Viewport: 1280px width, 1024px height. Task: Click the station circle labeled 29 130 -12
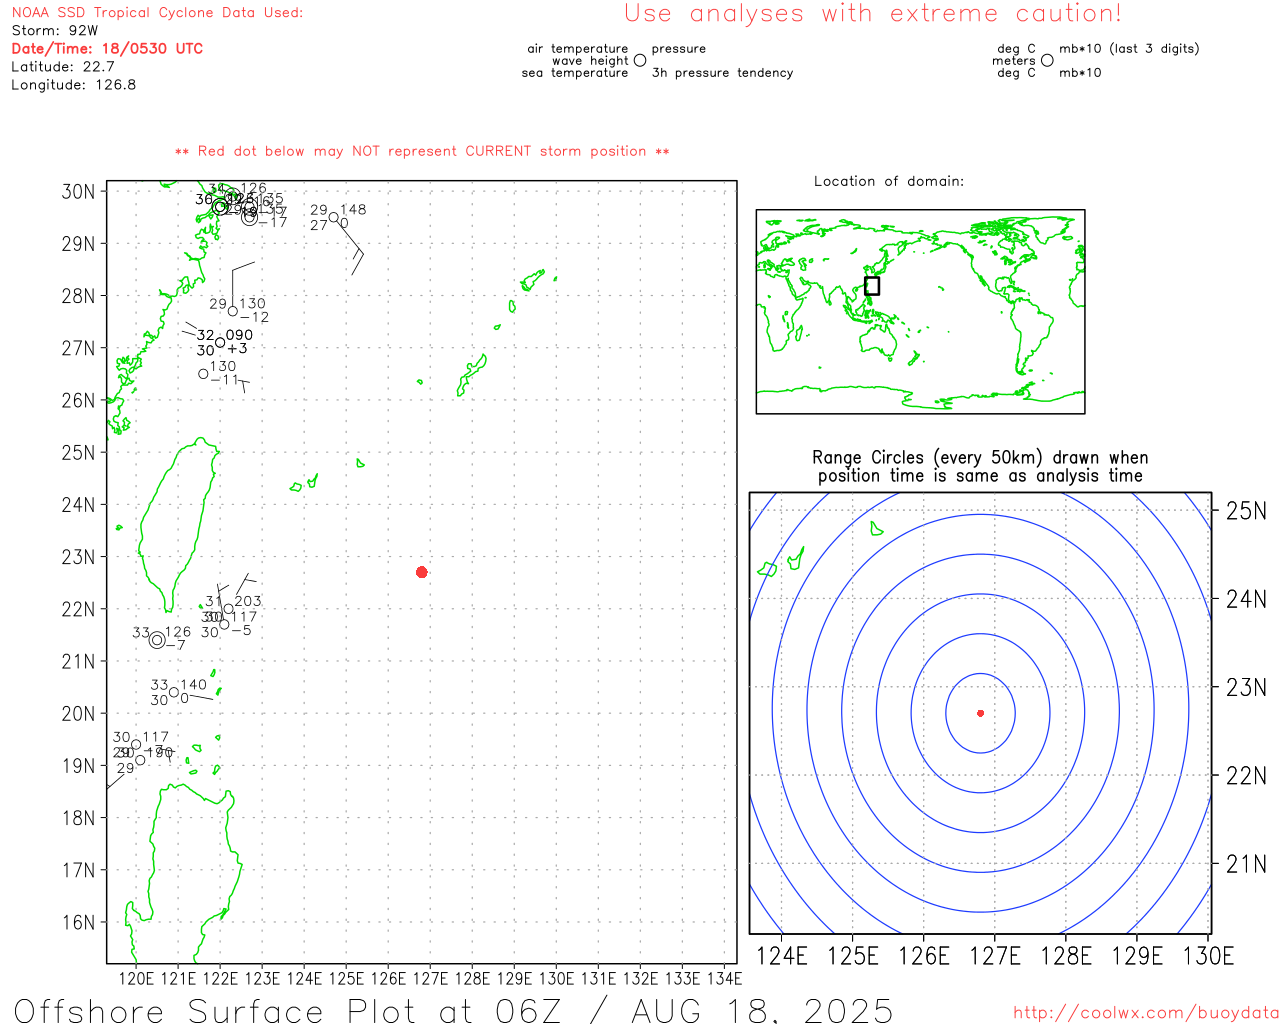tap(233, 311)
